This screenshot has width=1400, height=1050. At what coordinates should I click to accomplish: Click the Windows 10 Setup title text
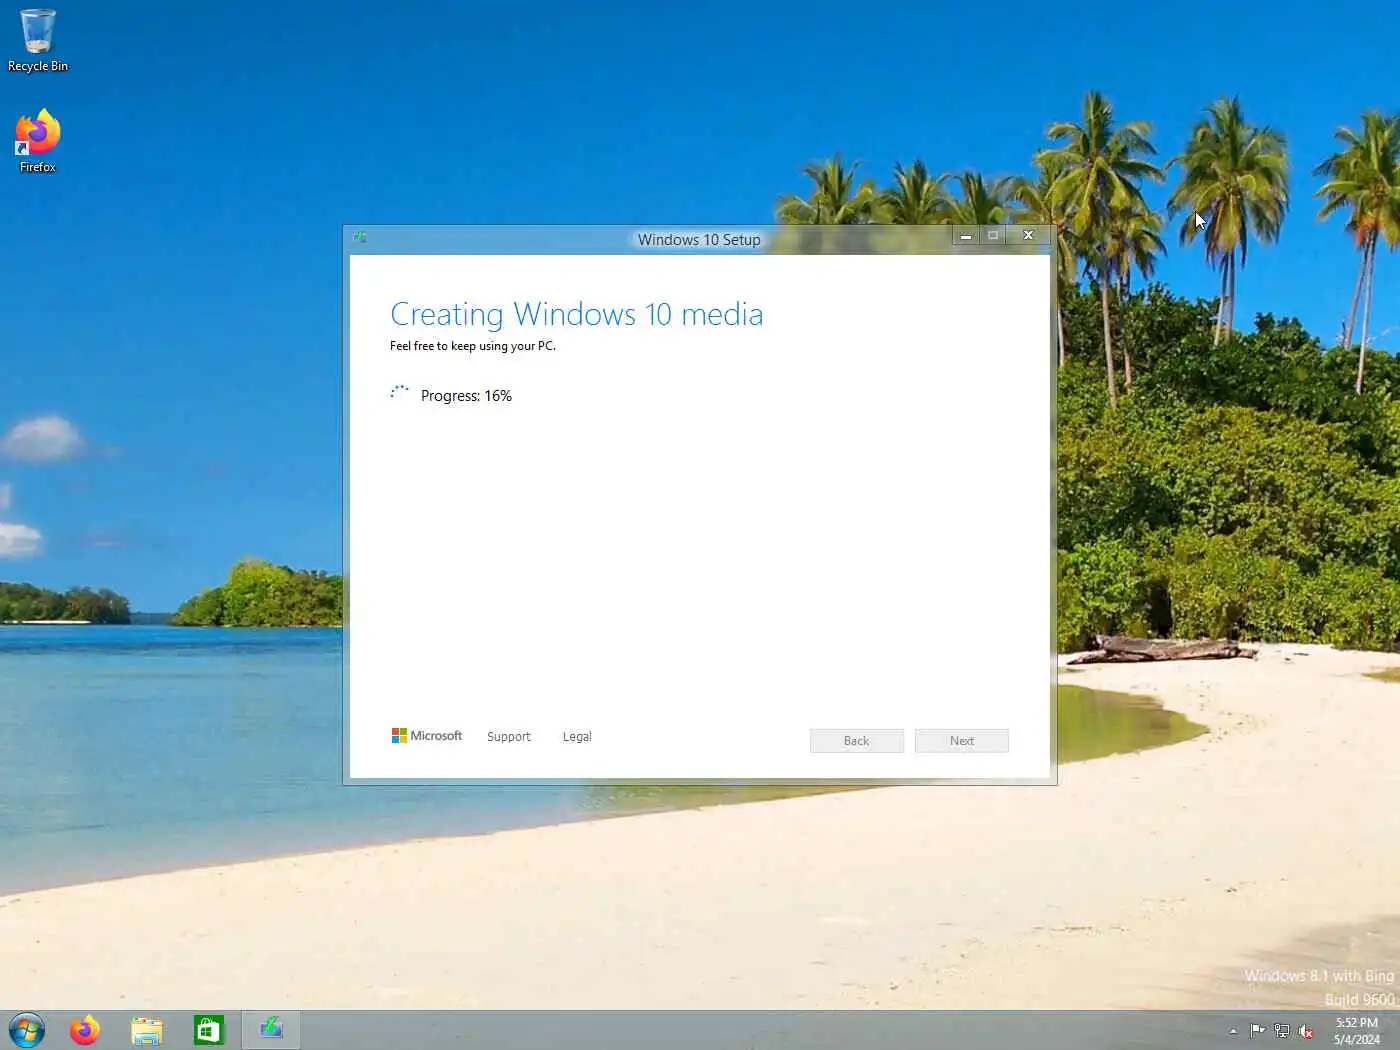click(699, 240)
